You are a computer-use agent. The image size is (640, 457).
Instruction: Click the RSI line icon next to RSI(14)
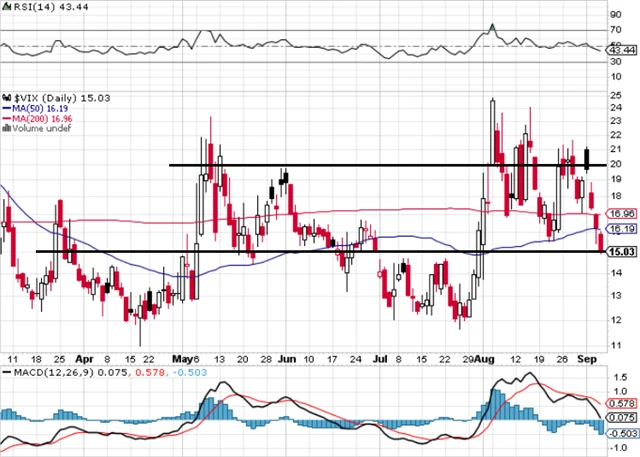8,7
